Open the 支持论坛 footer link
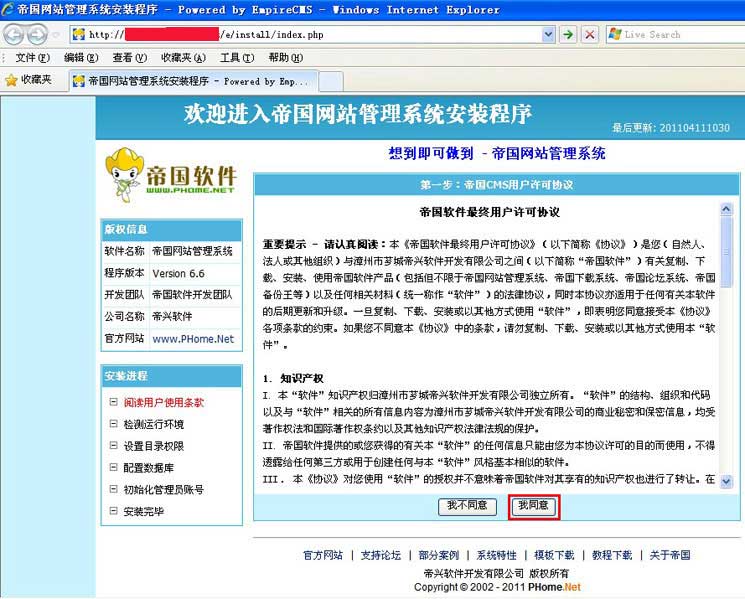This screenshot has width=745, height=599. coord(380,555)
